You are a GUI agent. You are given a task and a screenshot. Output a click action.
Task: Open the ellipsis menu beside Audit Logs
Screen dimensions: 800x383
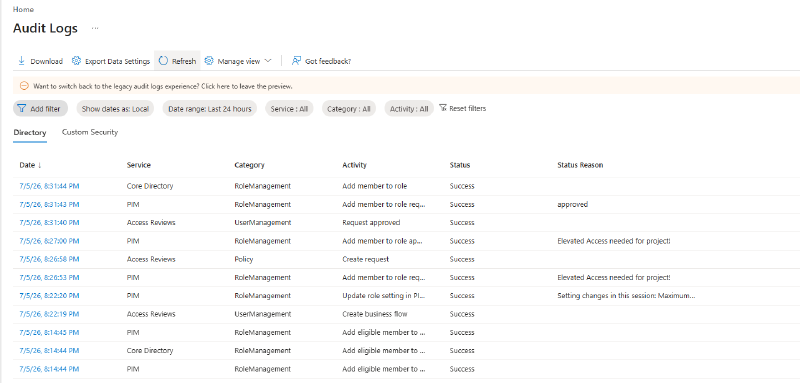(x=95, y=29)
